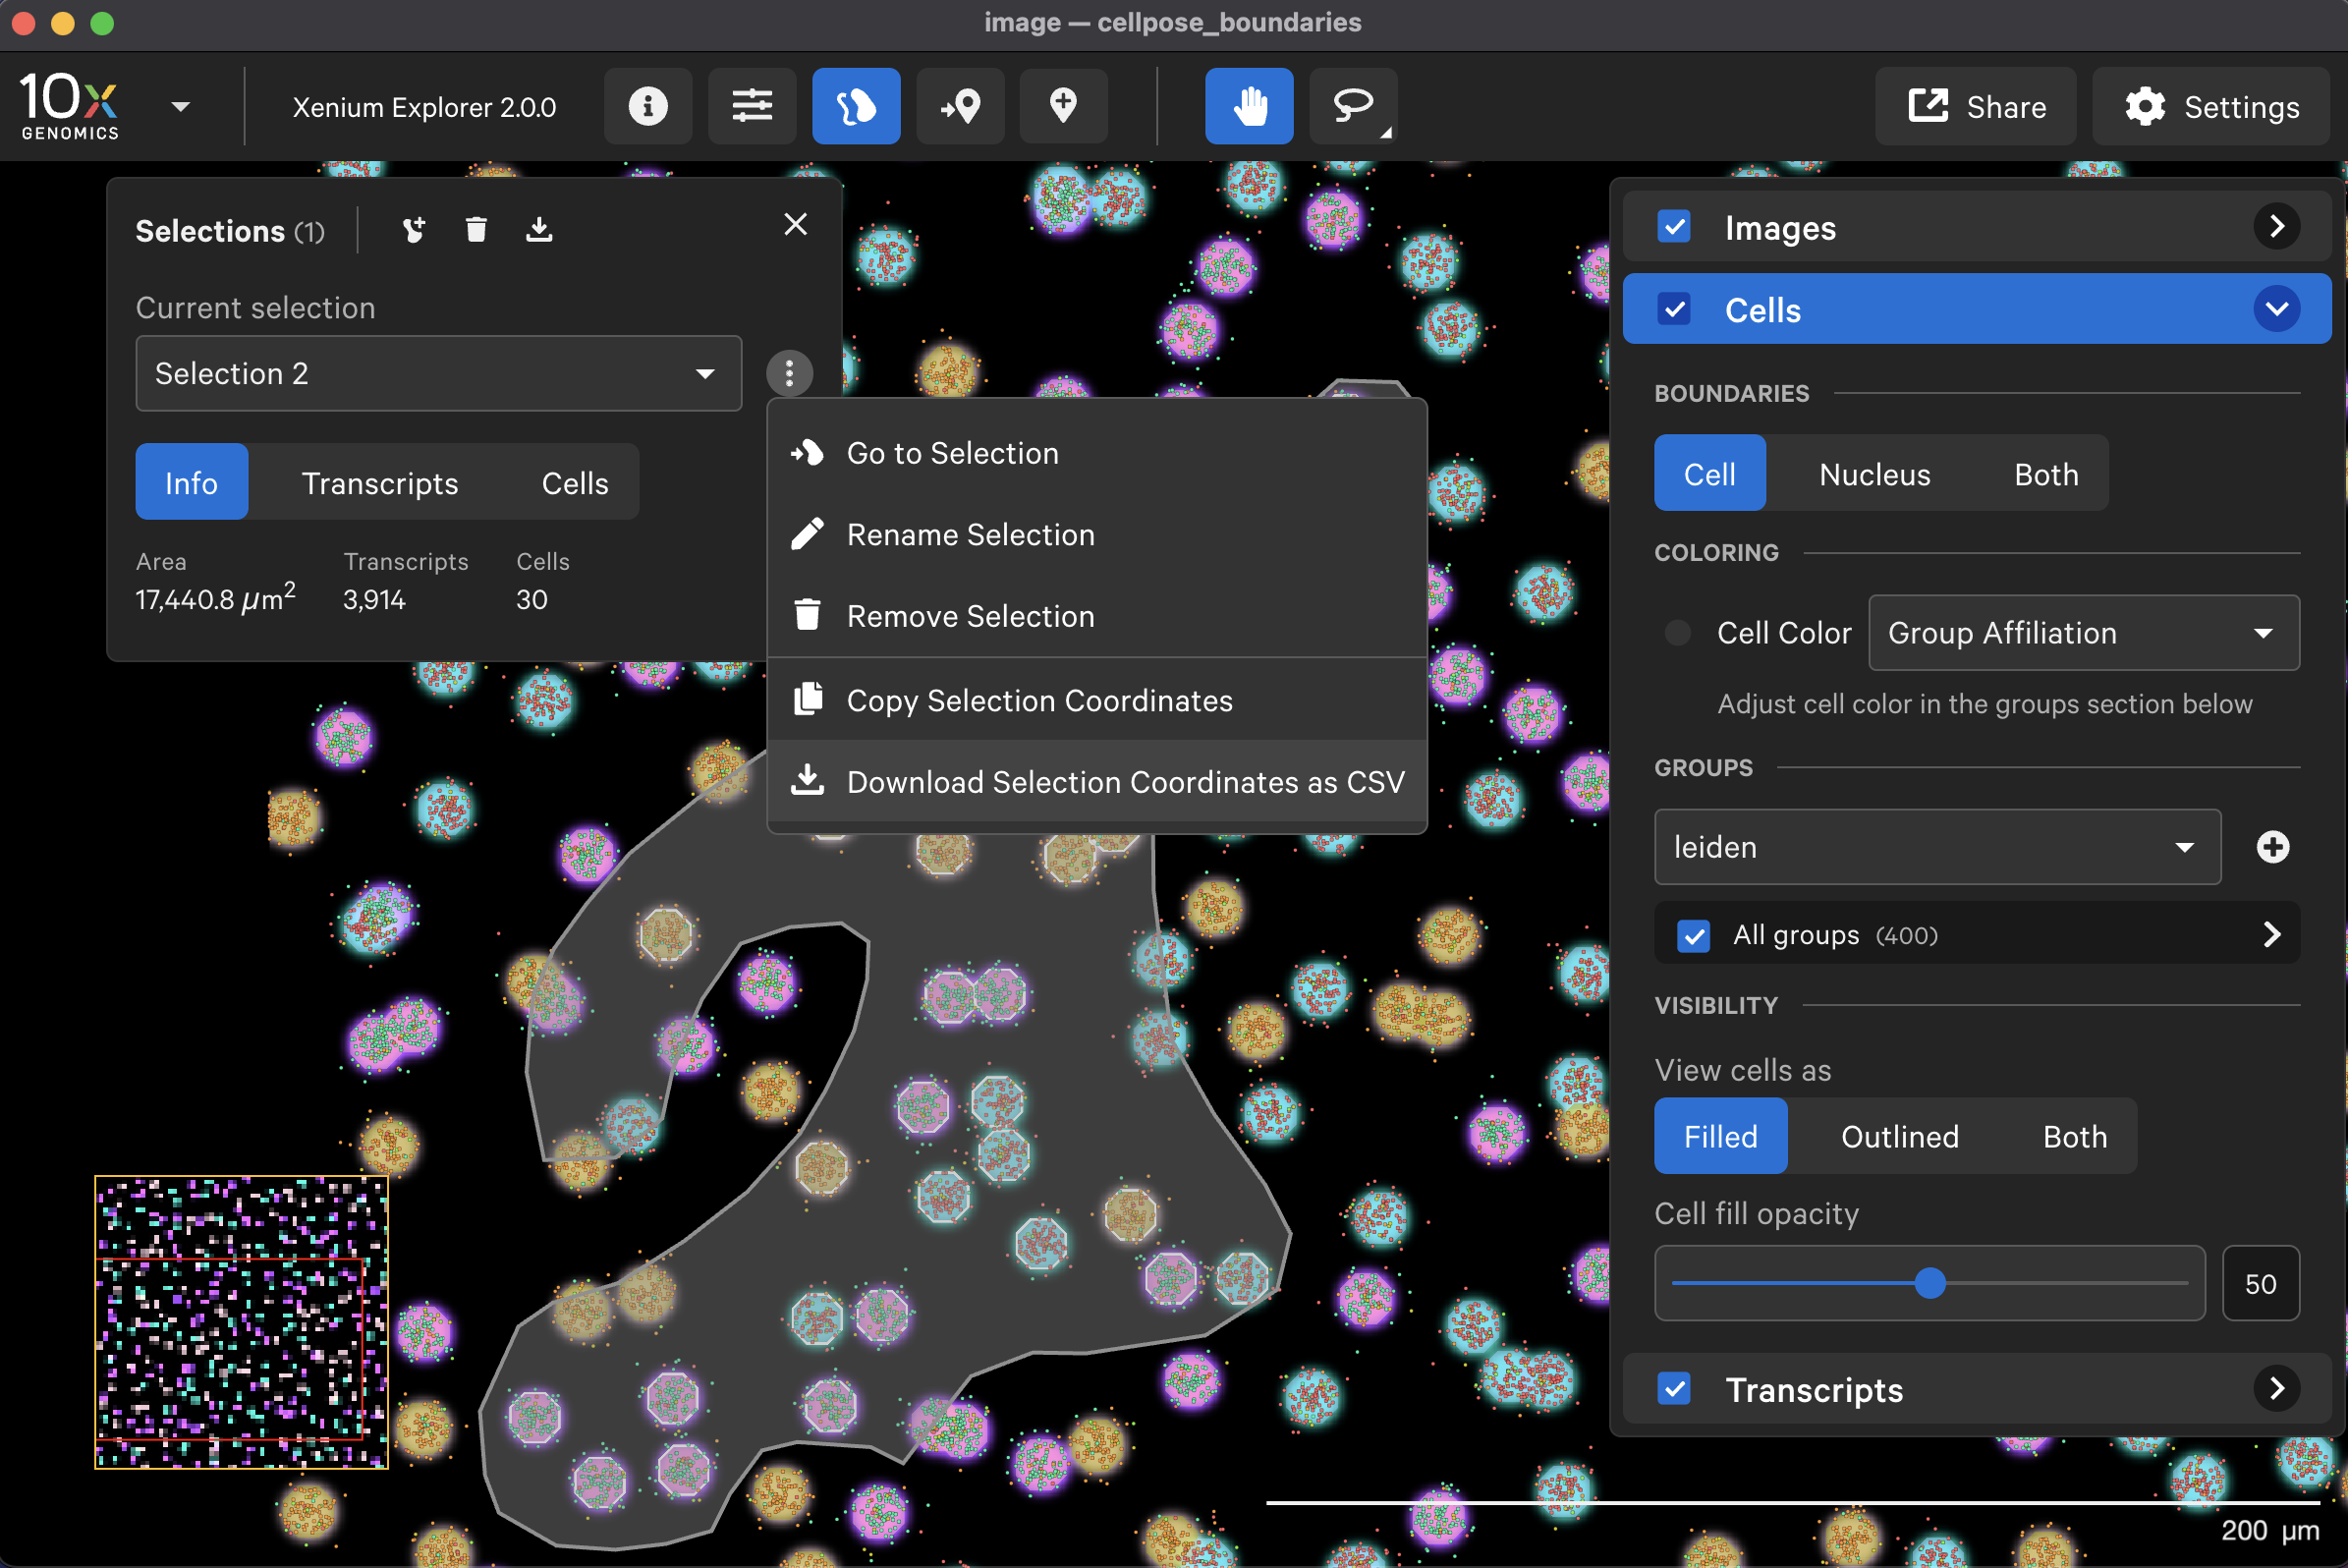2348x1568 pixels.
Task: Open the Group Affiliation coloring dropdown
Action: (2083, 633)
